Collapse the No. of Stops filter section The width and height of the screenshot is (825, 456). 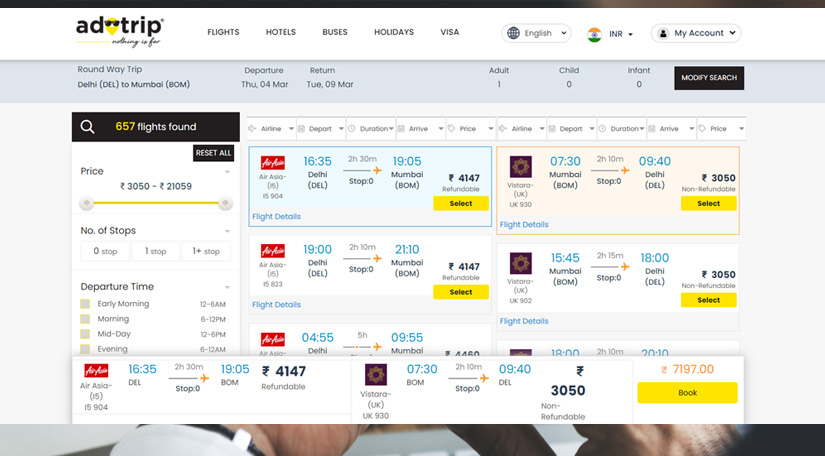[227, 231]
